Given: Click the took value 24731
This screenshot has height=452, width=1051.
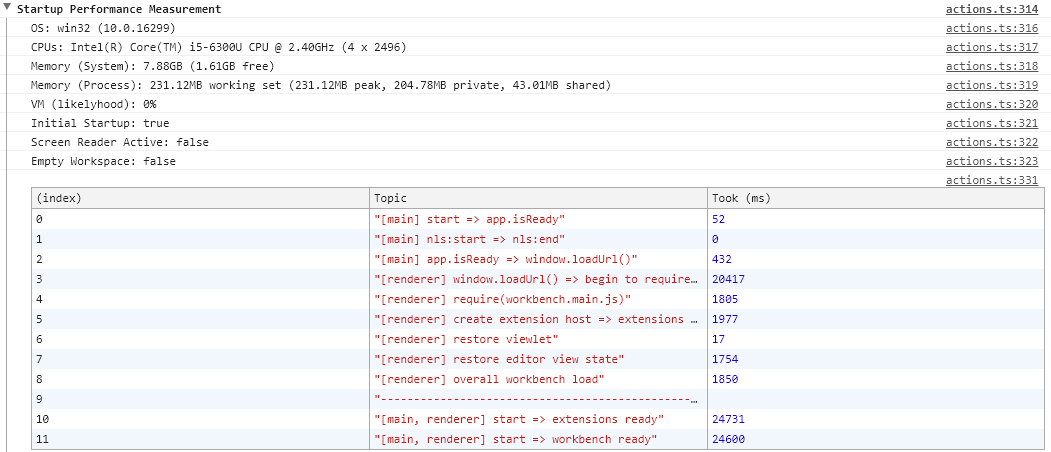Looking at the screenshot, I should pos(728,419).
